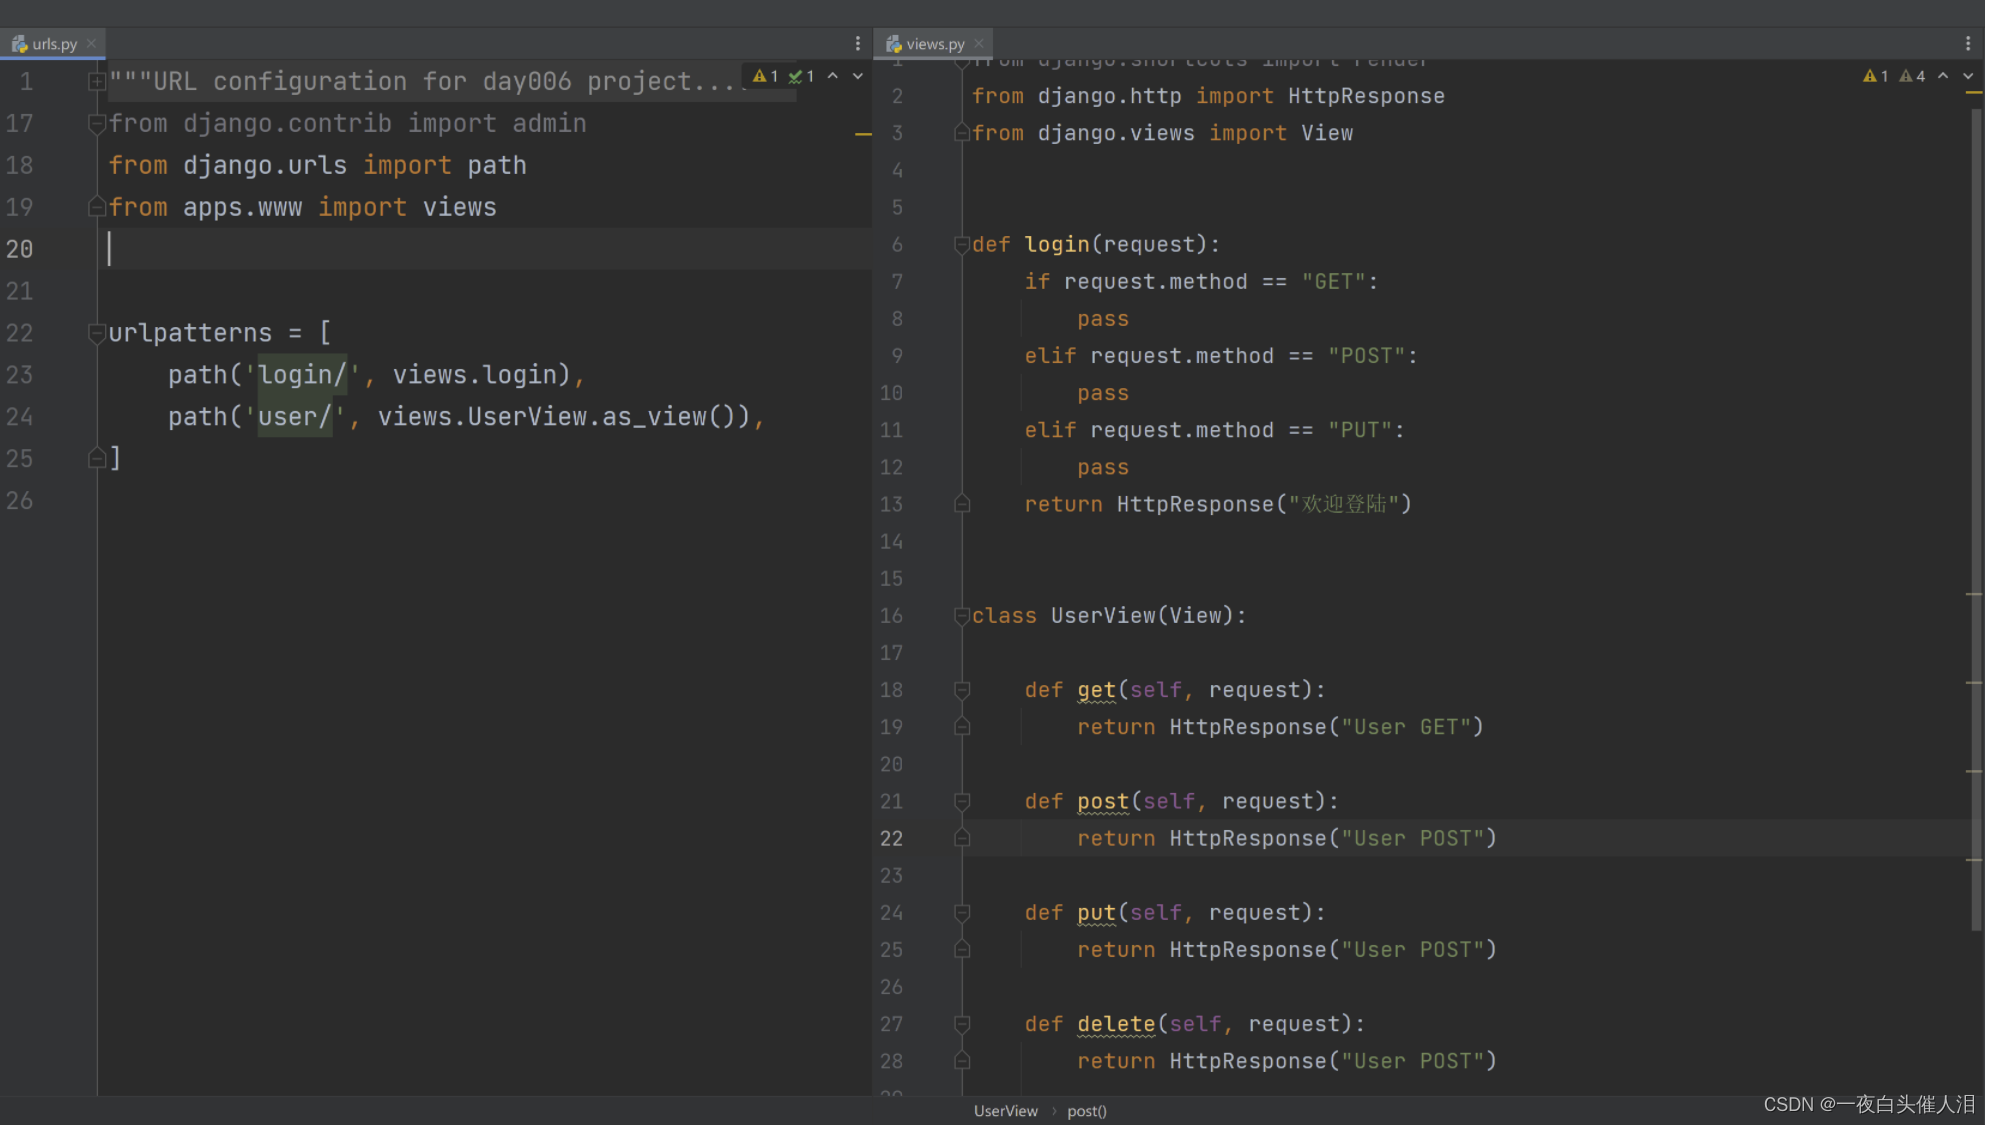Image resolution: width=1991 pixels, height=1125 pixels.
Task: Go to previous highlighted problem in urls.py
Action: click(832, 76)
